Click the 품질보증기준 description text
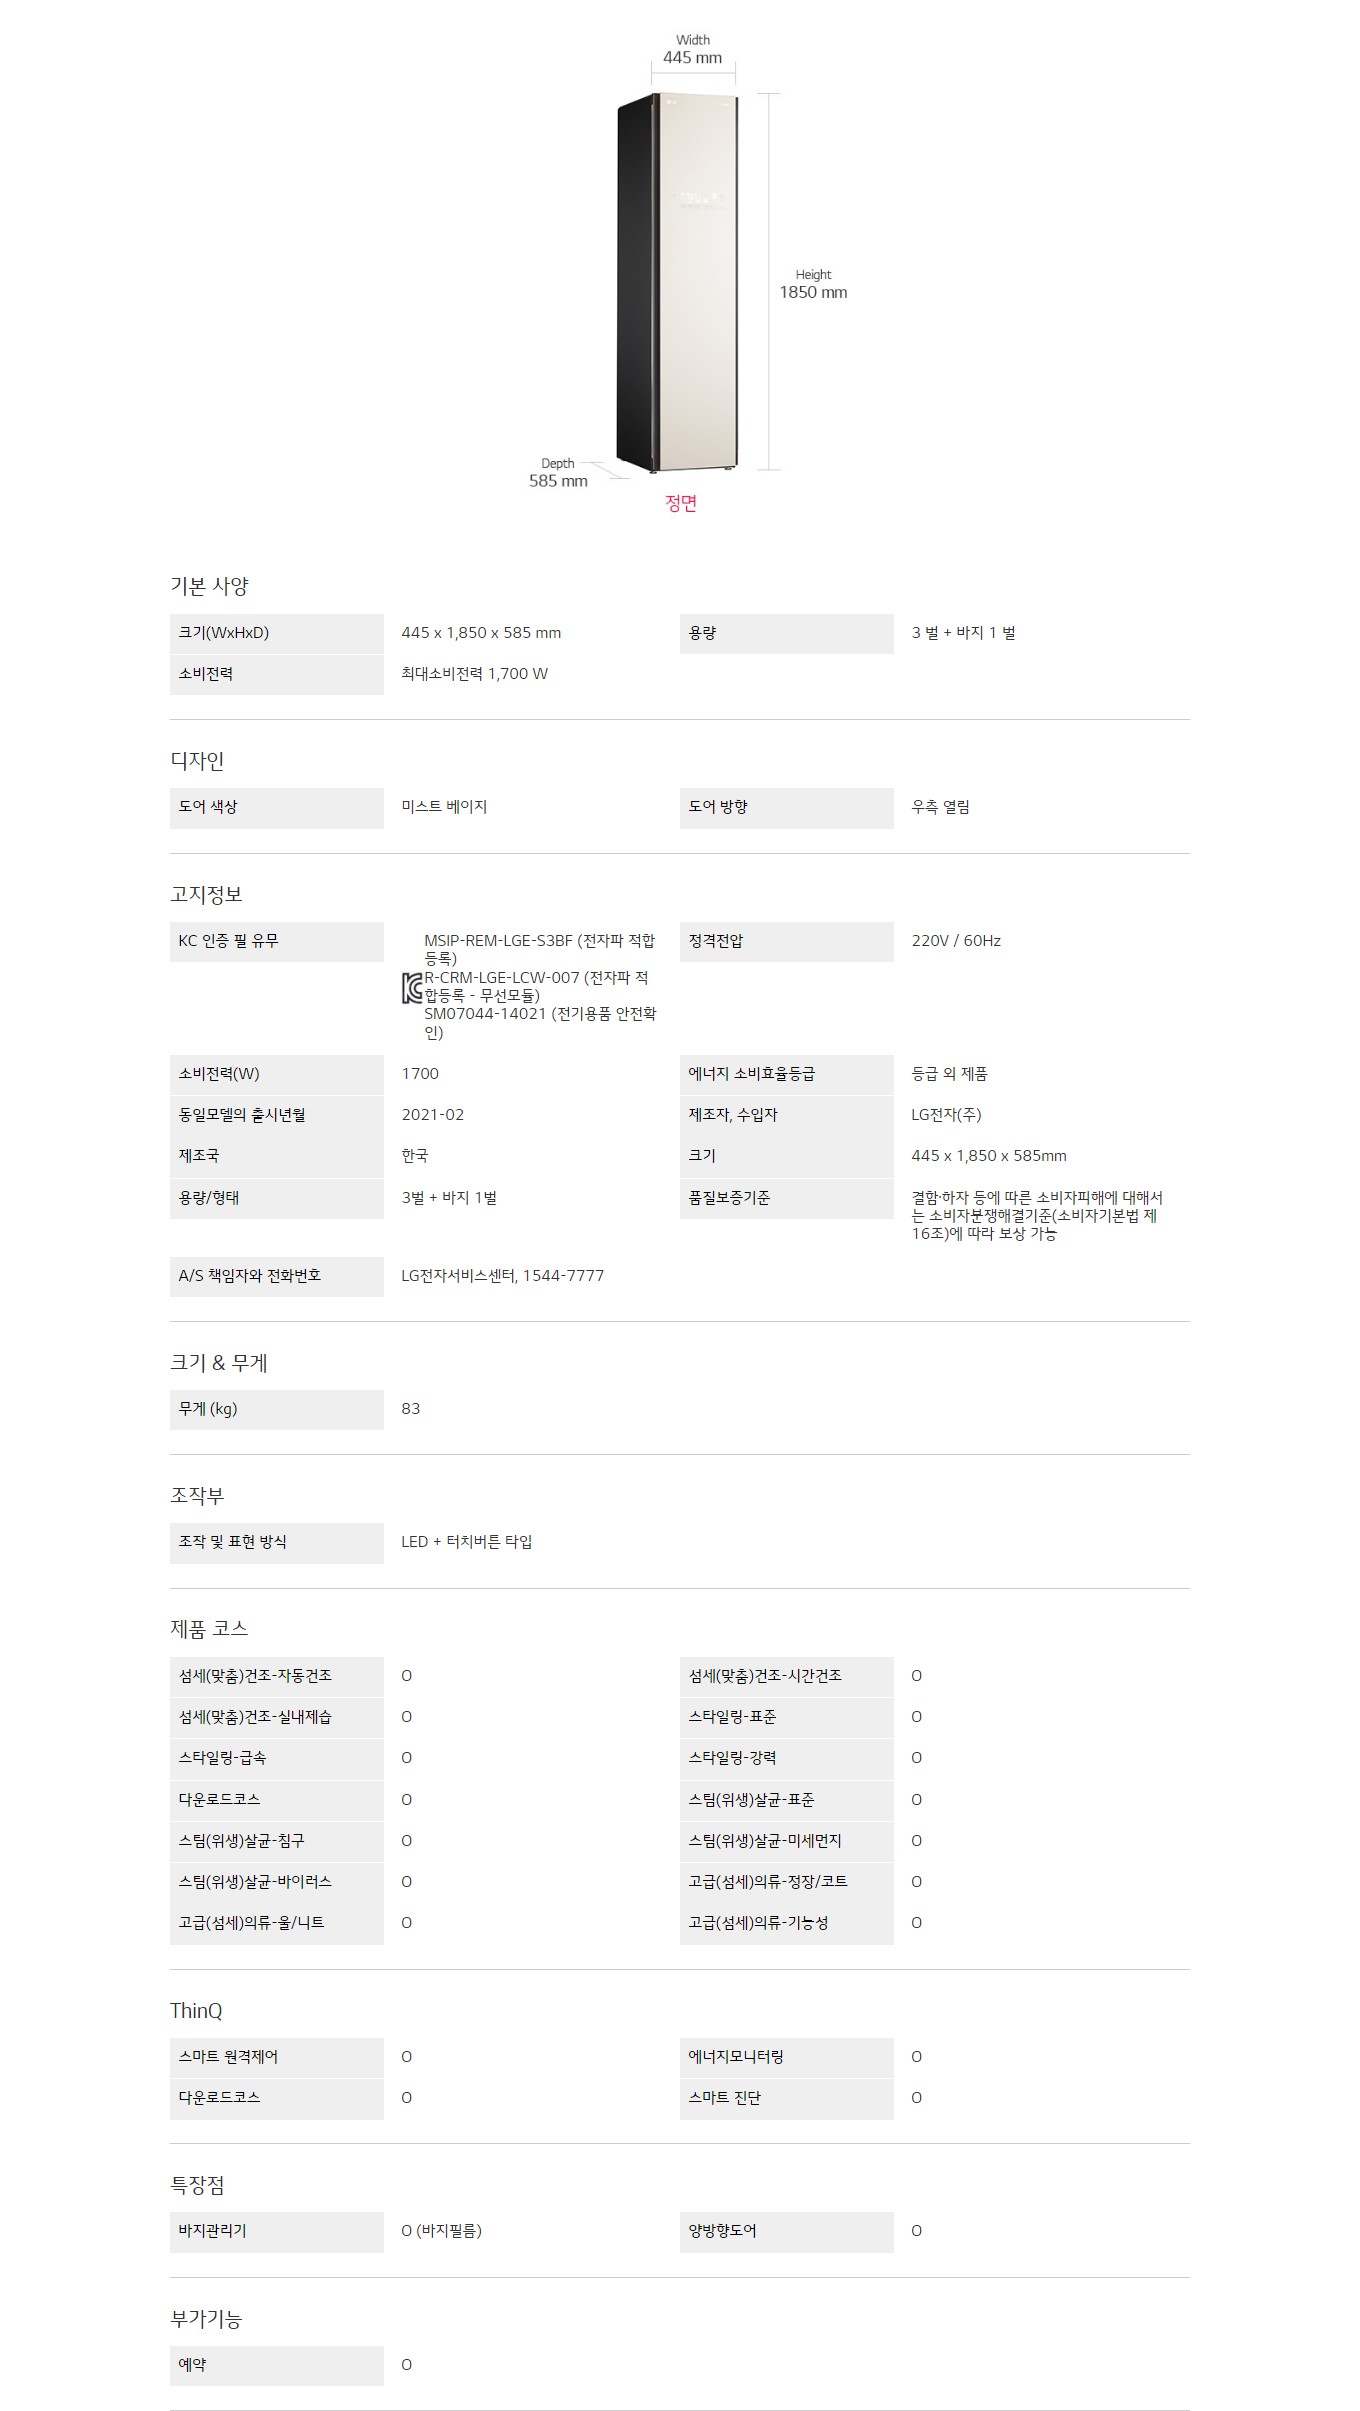Image resolution: width=1360 pixels, height=2411 pixels. coord(1036,1215)
